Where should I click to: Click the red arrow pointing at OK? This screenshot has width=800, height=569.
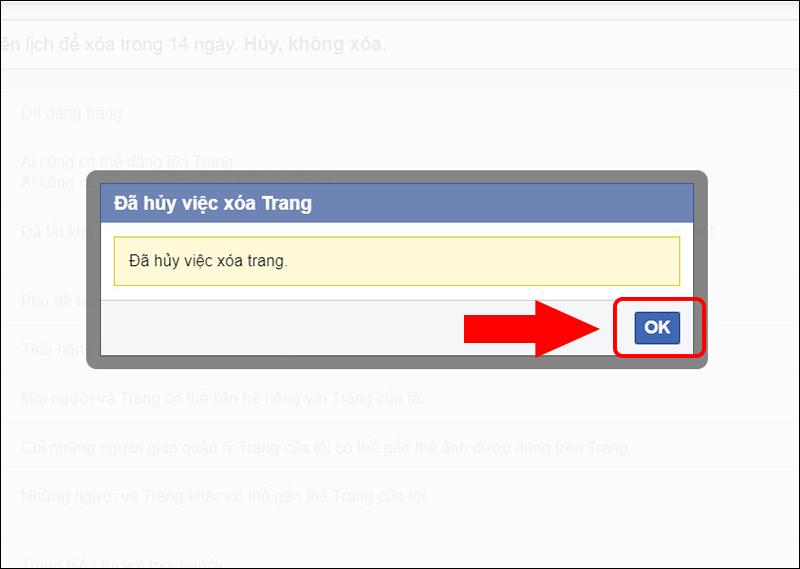click(531, 329)
